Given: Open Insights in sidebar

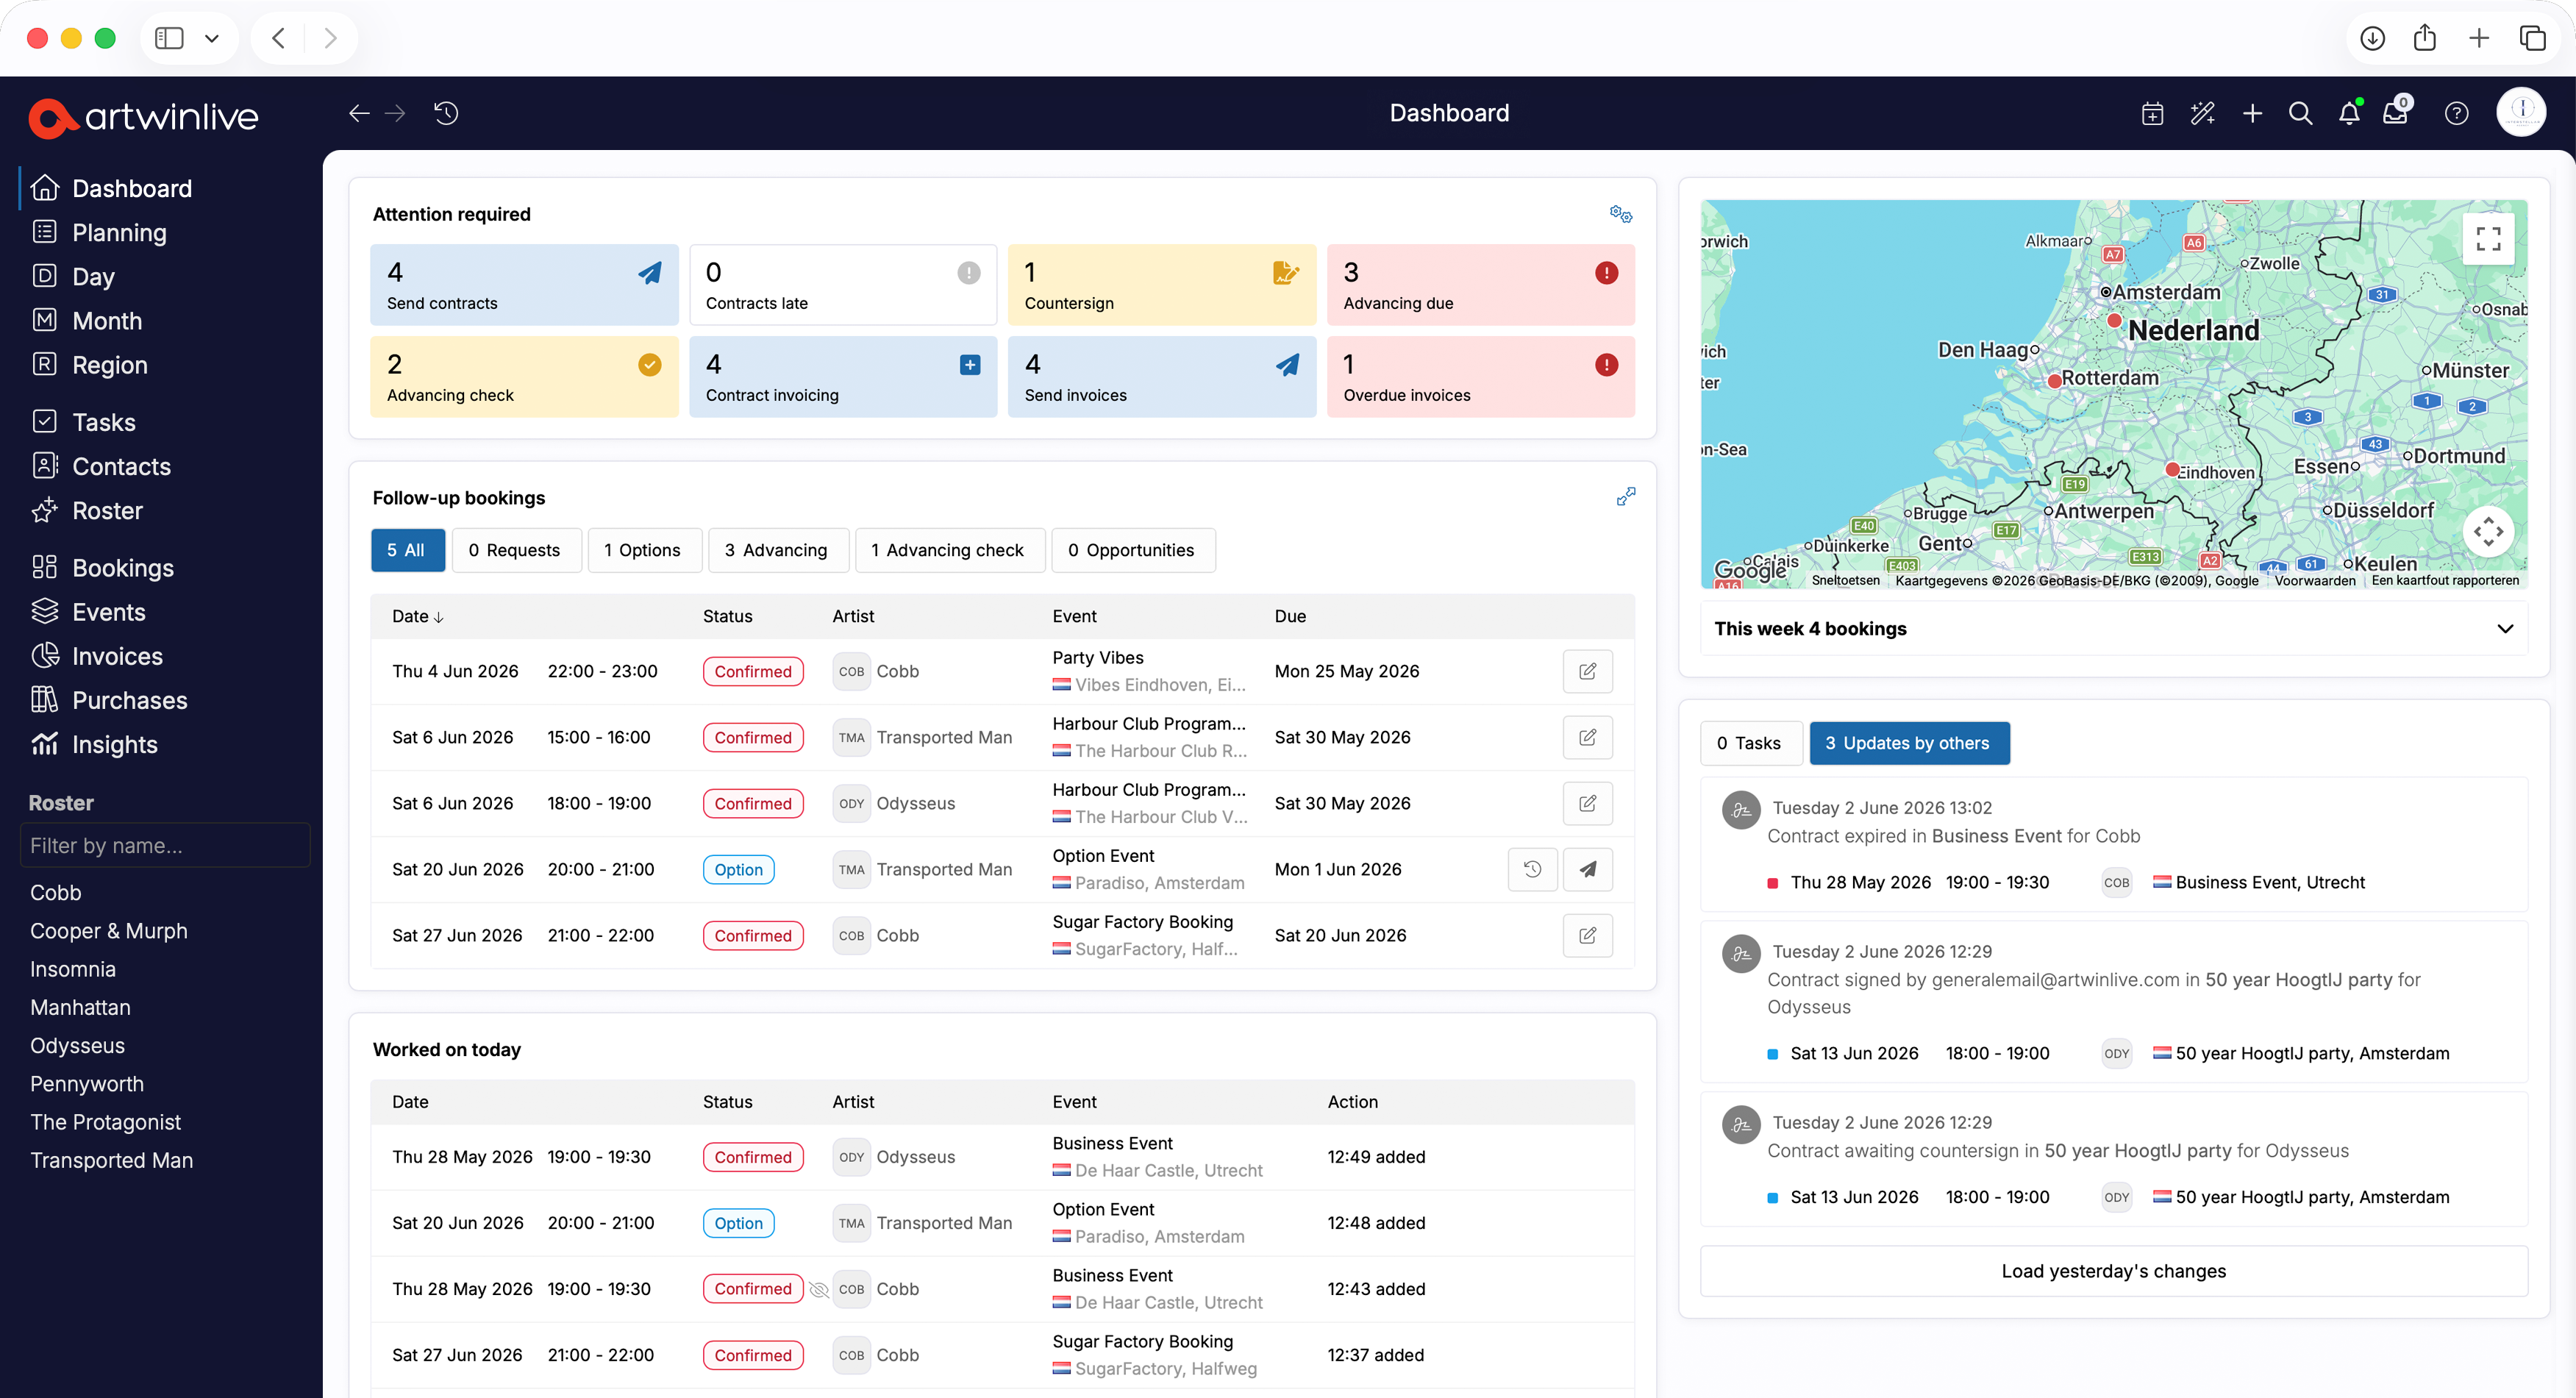Looking at the screenshot, I should point(115,744).
